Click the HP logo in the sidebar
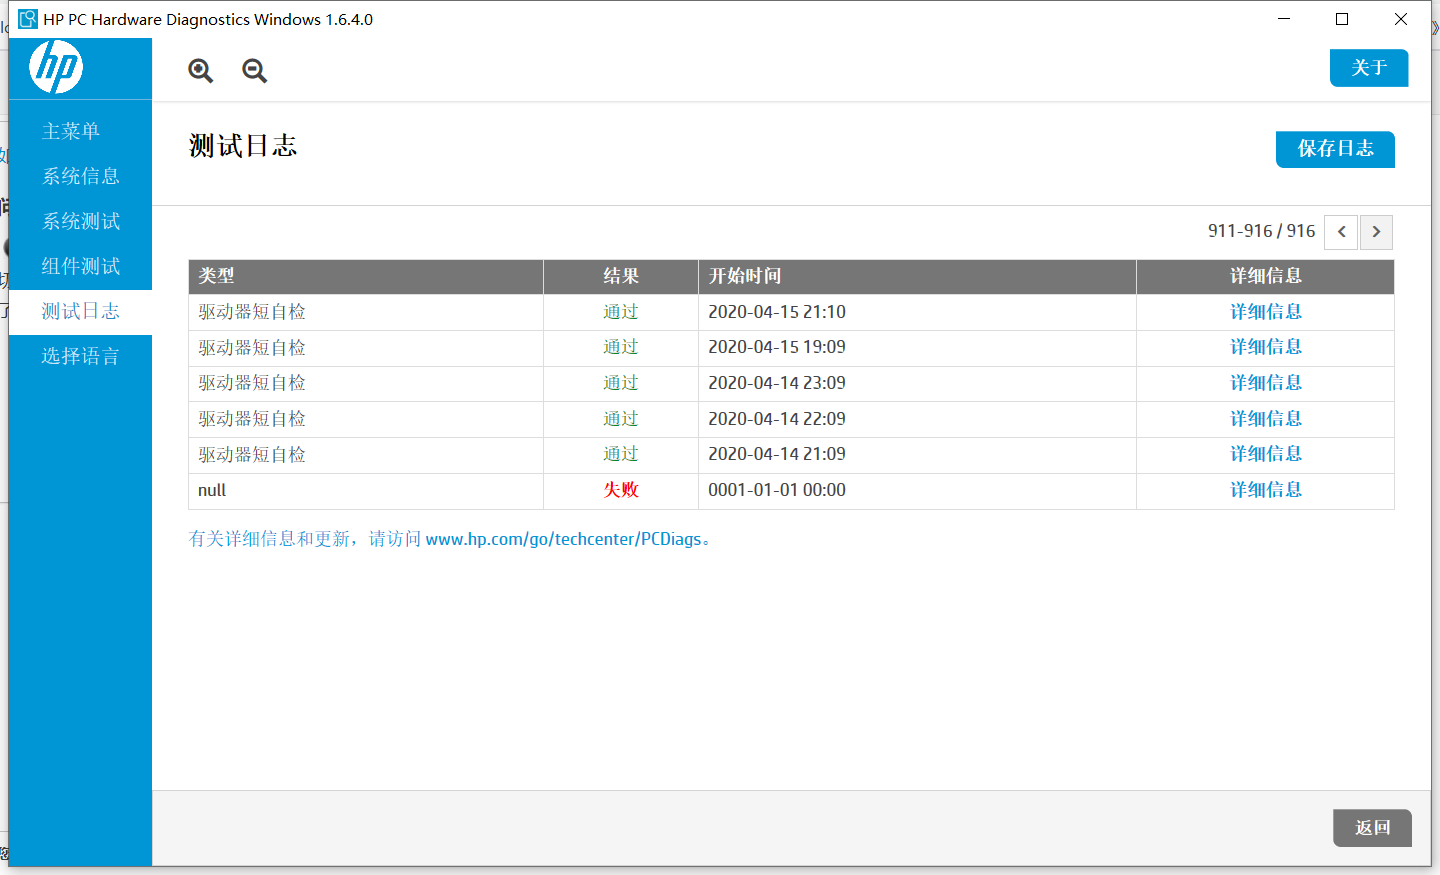 point(56,67)
